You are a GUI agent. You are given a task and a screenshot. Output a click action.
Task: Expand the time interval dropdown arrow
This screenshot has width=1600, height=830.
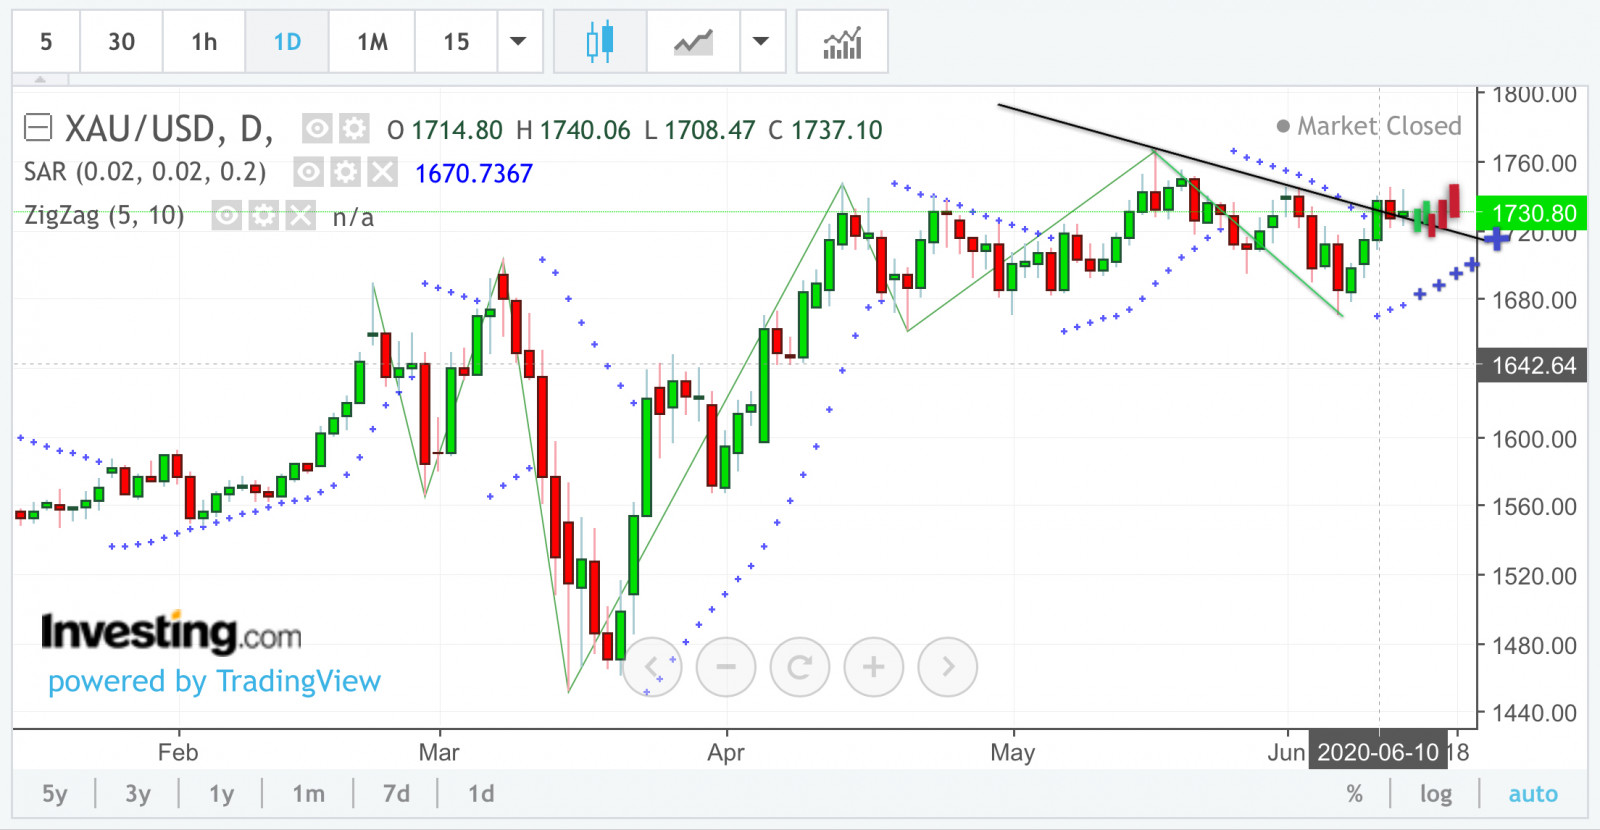[518, 42]
